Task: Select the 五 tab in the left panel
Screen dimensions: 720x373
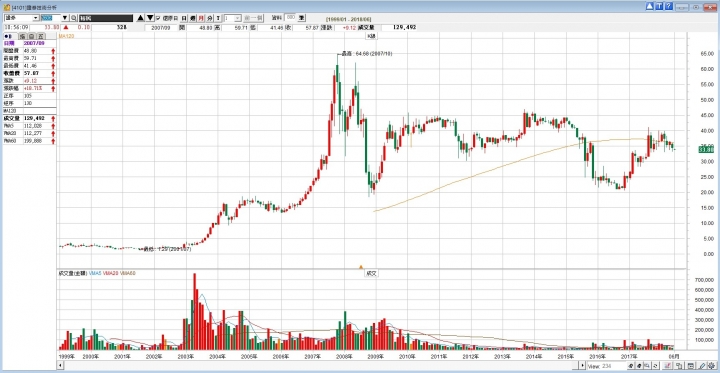Action: click(40, 36)
